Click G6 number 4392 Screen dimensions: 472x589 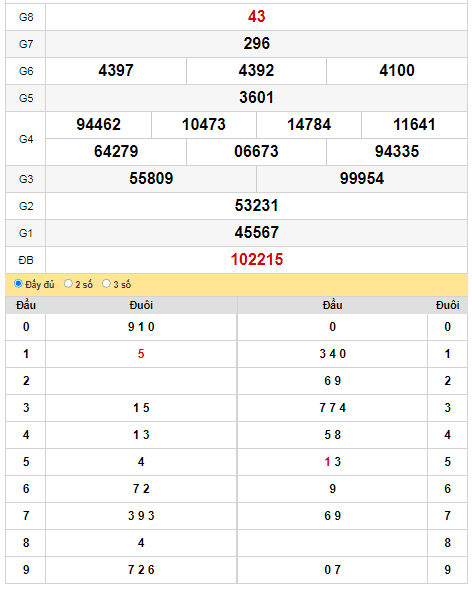coord(256,71)
